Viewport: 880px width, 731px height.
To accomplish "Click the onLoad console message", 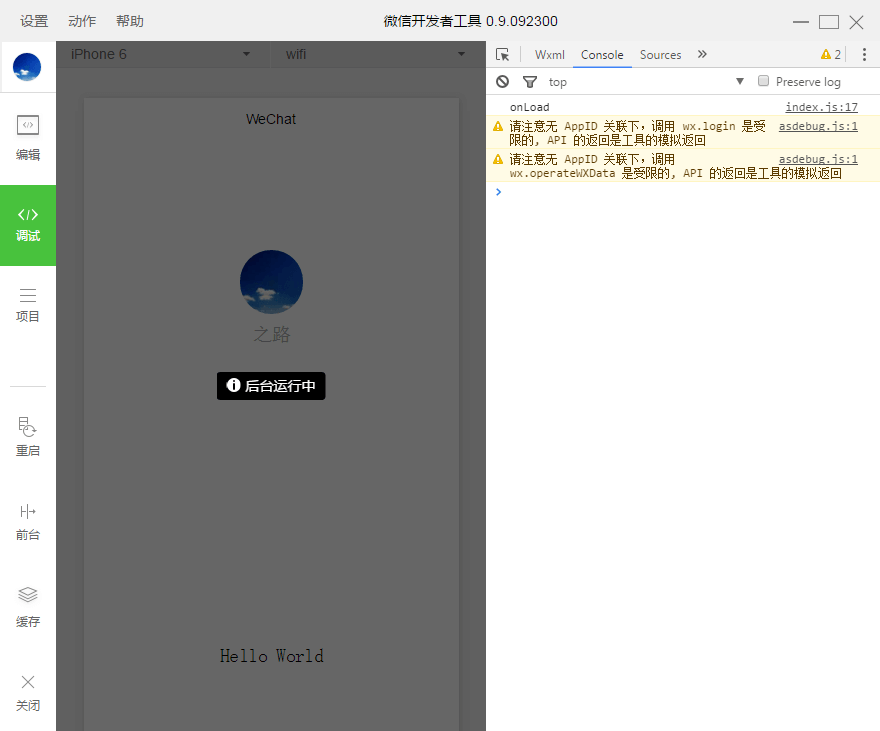I will coord(529,107).
